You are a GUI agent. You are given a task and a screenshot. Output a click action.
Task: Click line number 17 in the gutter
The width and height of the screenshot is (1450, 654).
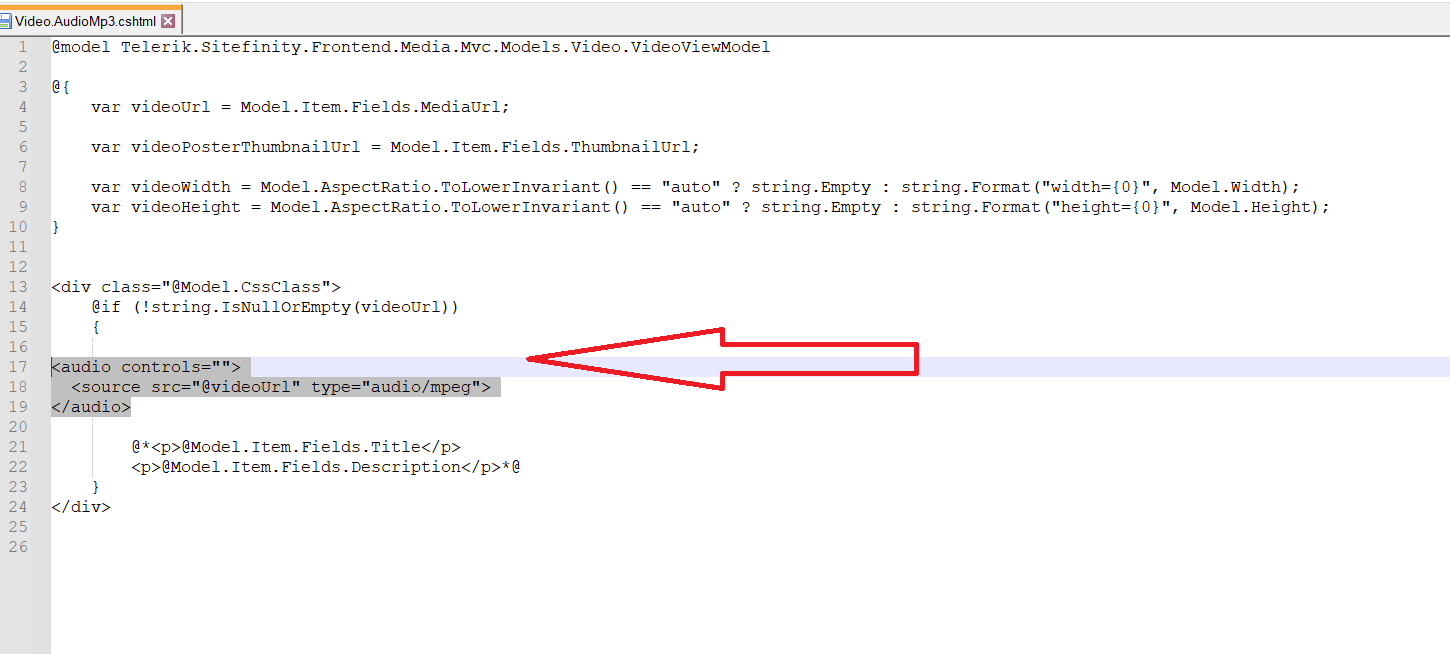[x=18, y=367]
